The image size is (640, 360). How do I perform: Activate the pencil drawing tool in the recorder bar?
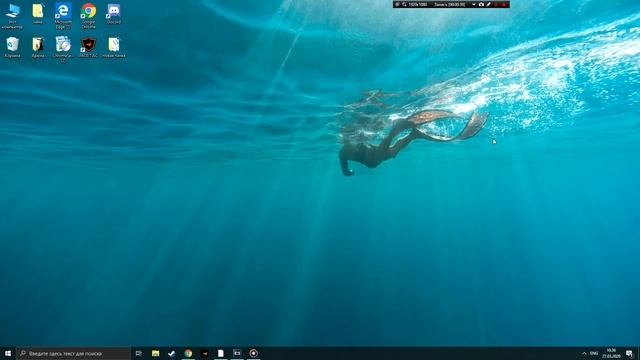(489, 4)
